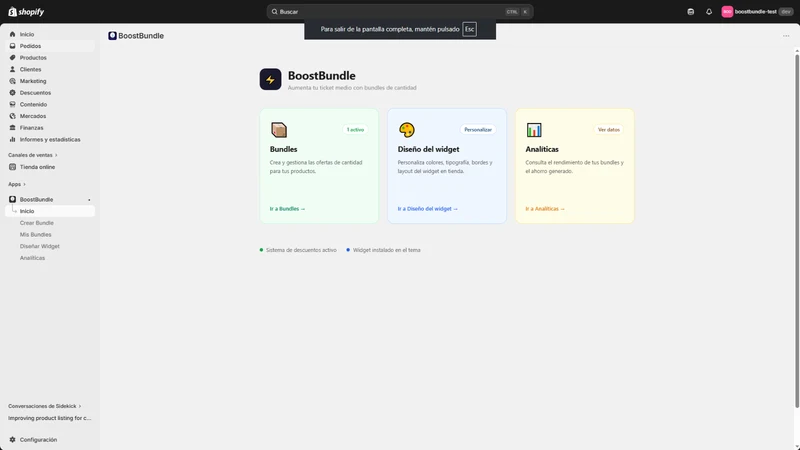The width and height of the screenshot is (800, 450).
Task: Click the Buscar search field
Action: point(400,12)
